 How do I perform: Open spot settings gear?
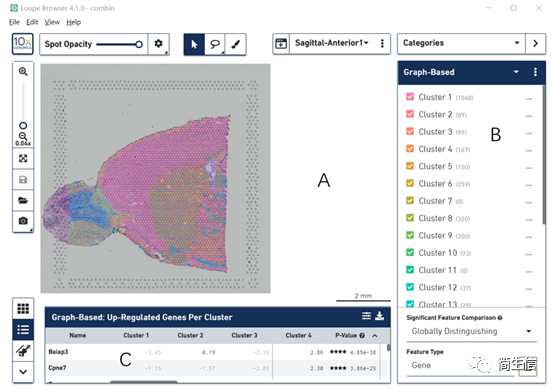[x=158, y=44]
